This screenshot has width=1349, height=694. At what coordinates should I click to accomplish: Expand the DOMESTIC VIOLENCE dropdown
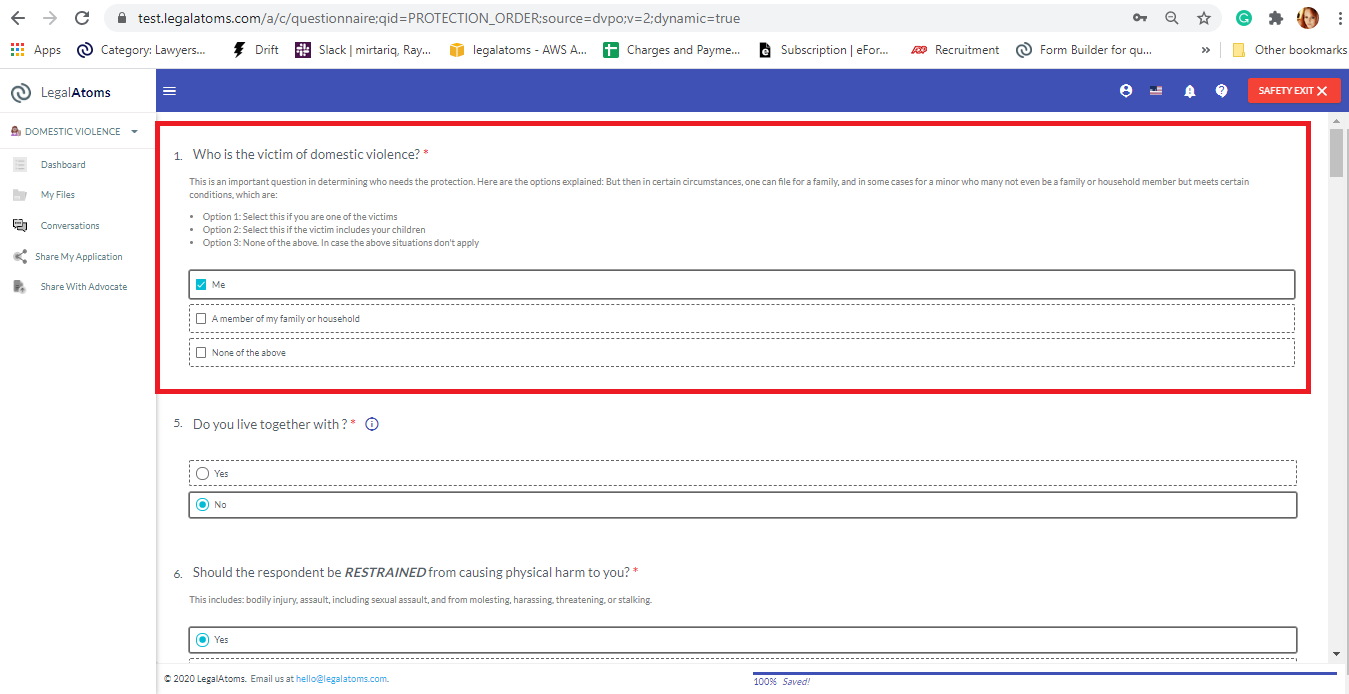click(x=75, y=131)
